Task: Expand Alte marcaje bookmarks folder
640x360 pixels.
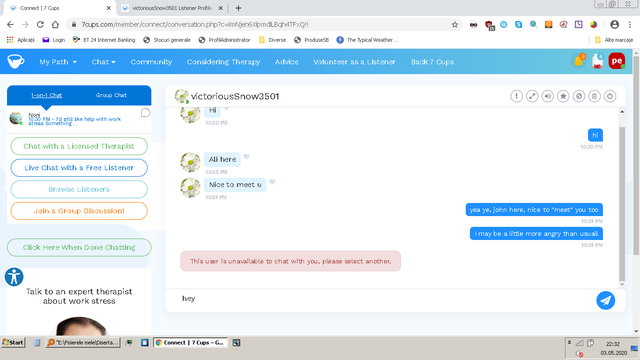Action: point(614,40)
